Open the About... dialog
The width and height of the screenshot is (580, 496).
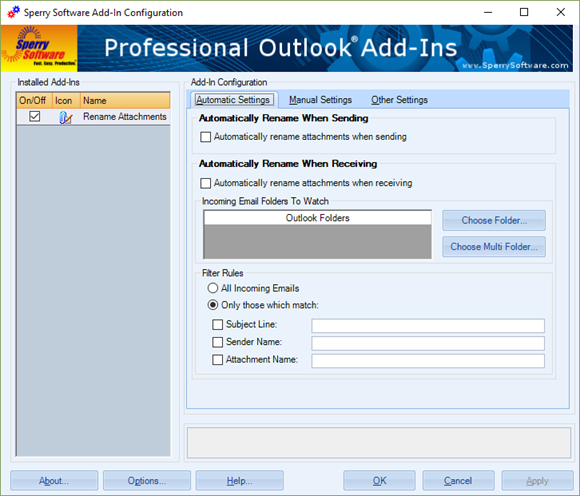point(54,480)
